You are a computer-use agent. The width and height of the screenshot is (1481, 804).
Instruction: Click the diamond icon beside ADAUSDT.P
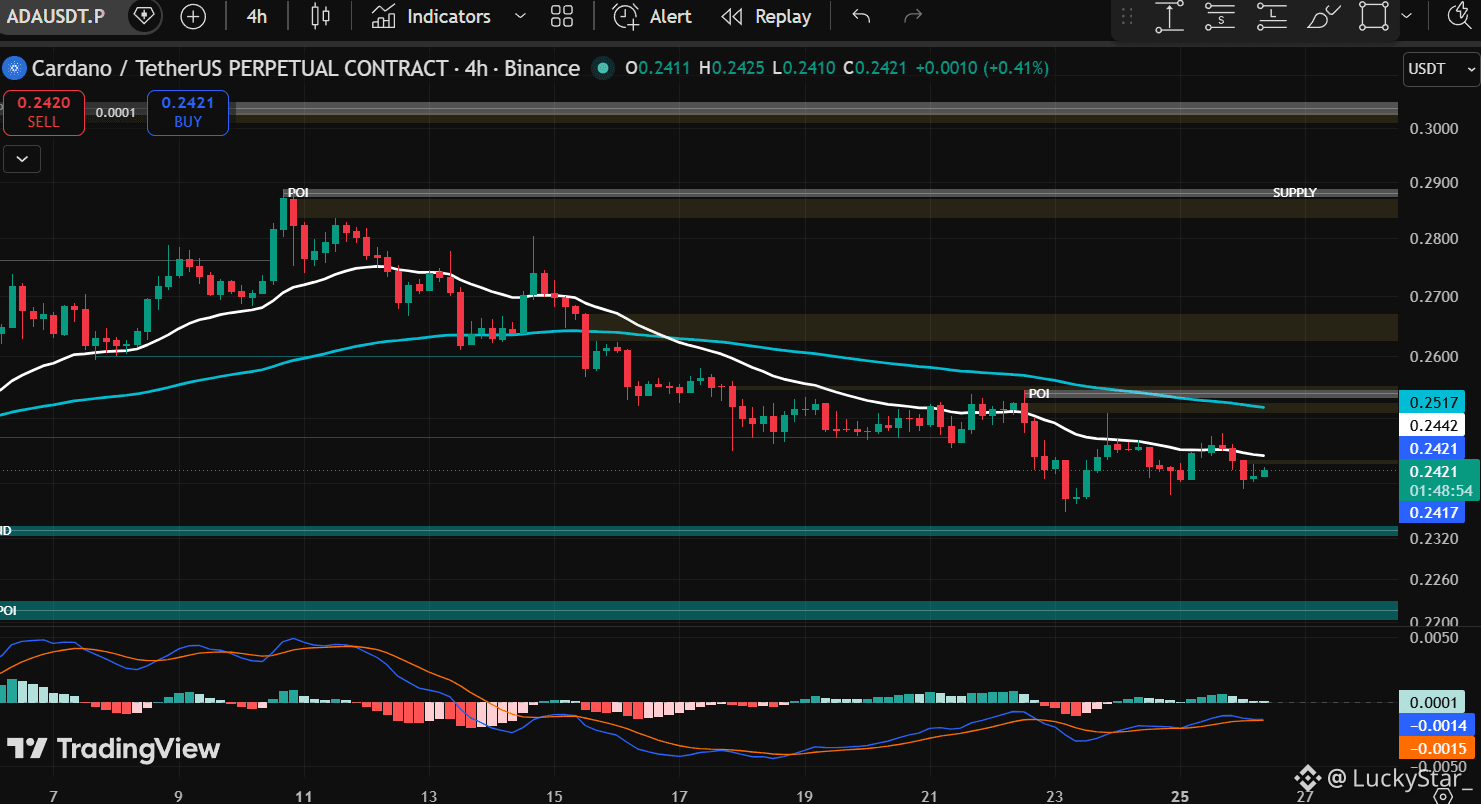pos(144,16)
